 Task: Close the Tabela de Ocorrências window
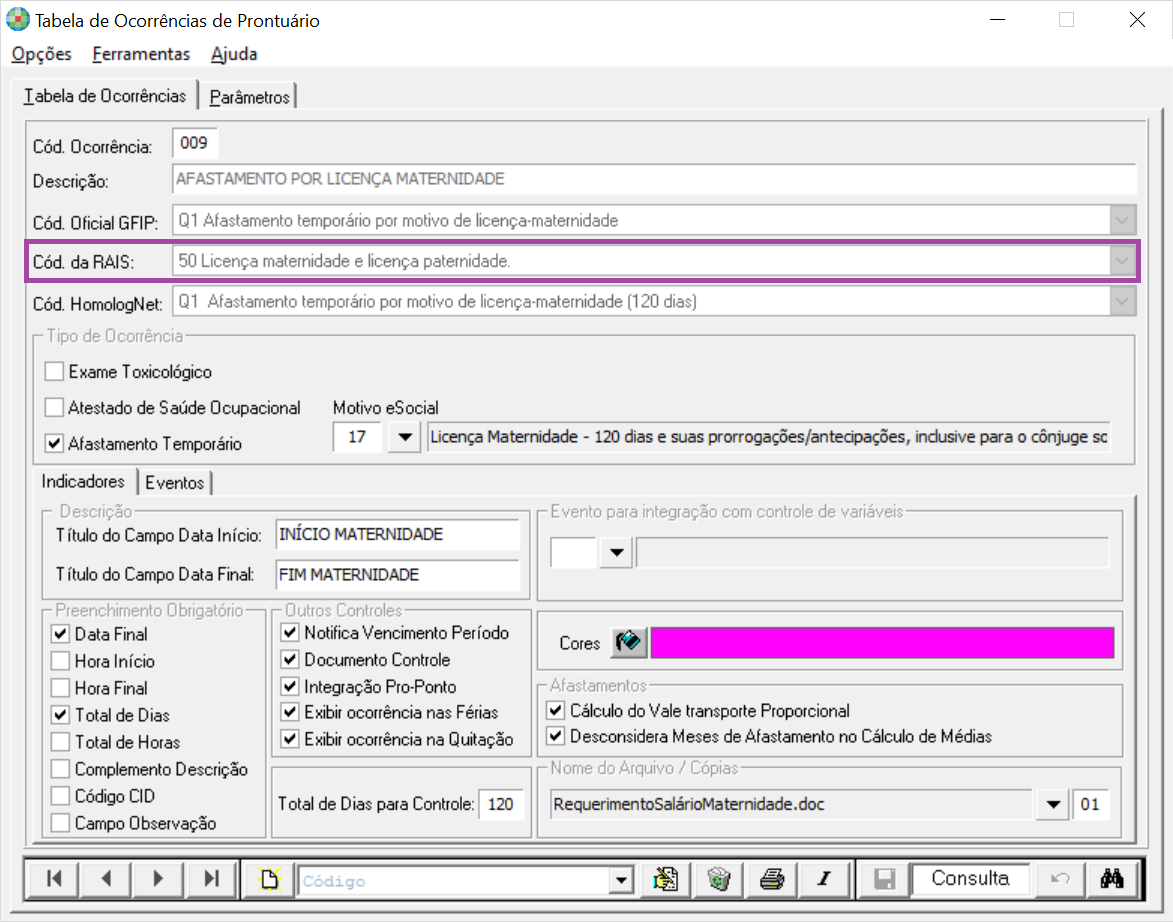tap(1138, 20)
